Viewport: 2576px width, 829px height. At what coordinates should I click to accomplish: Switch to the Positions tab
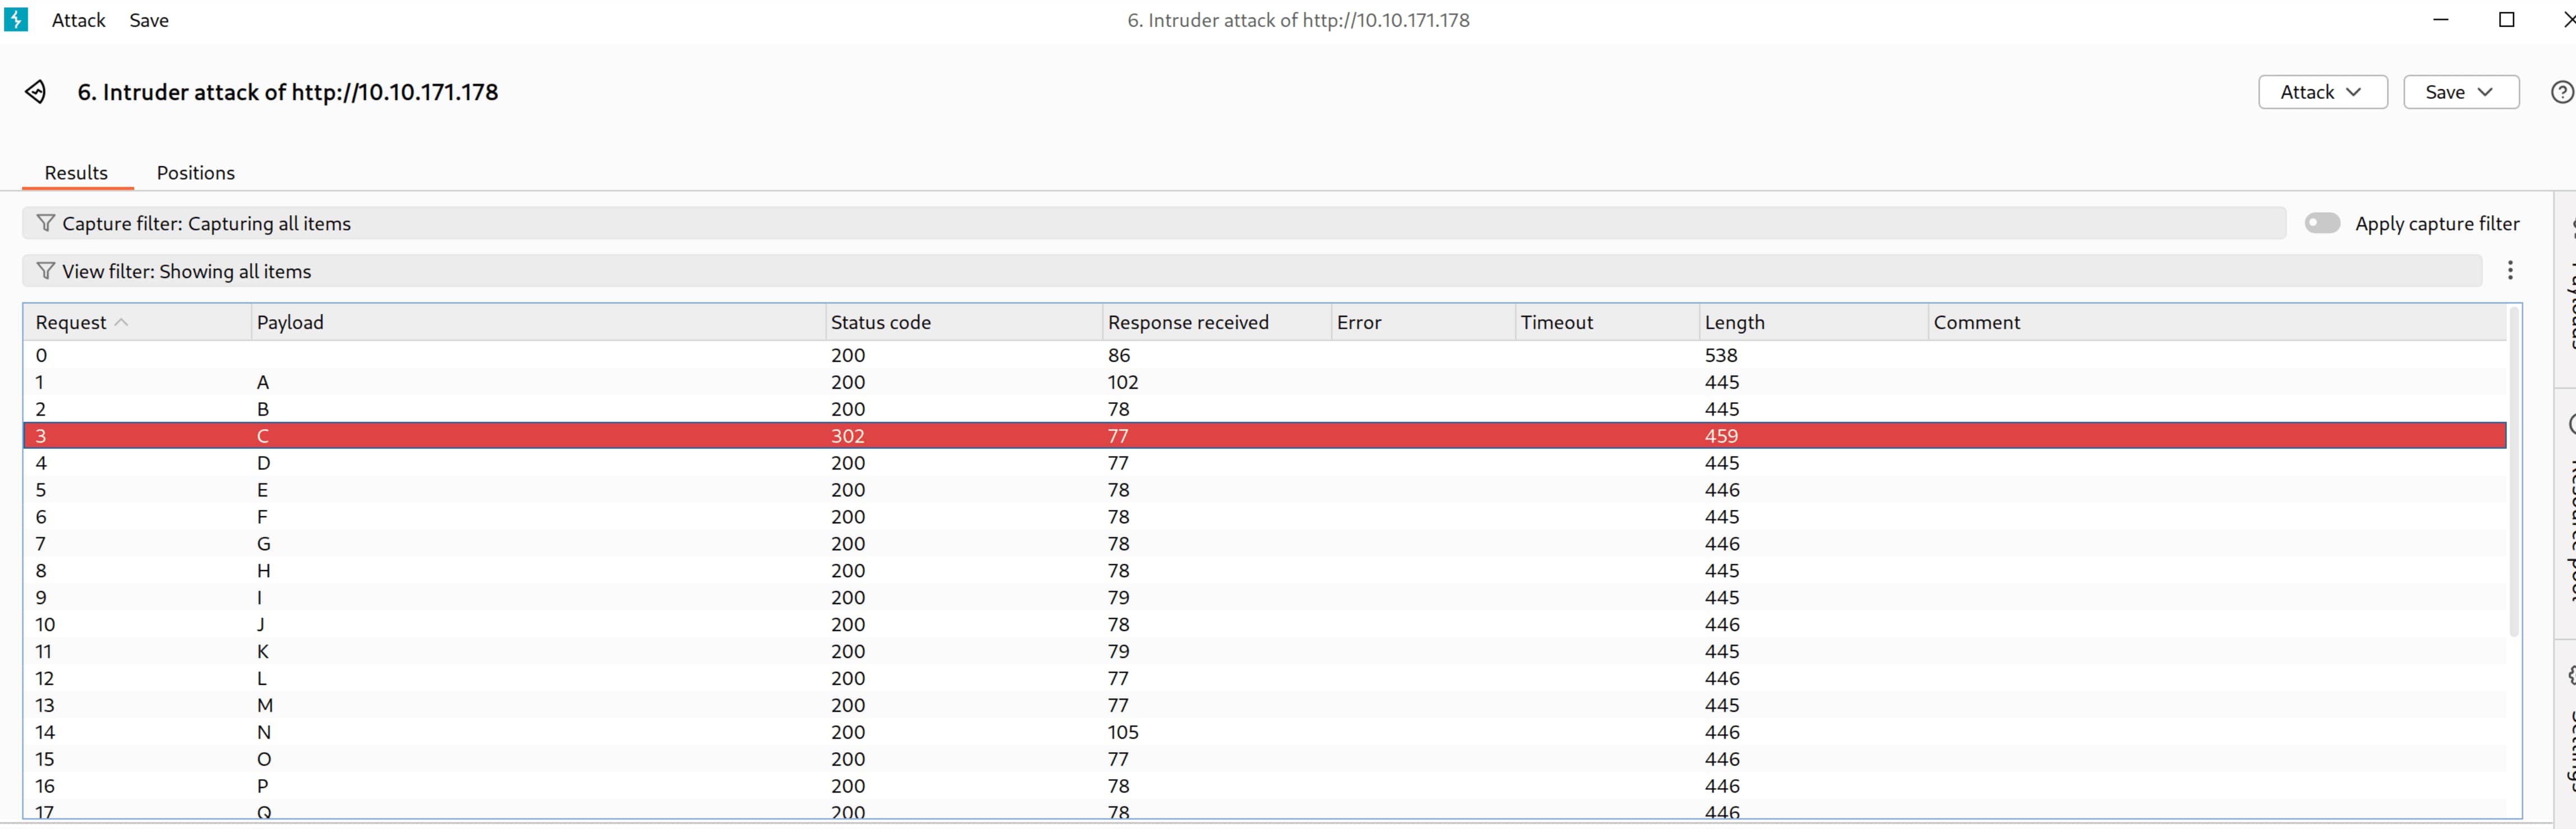pos(195,173)
